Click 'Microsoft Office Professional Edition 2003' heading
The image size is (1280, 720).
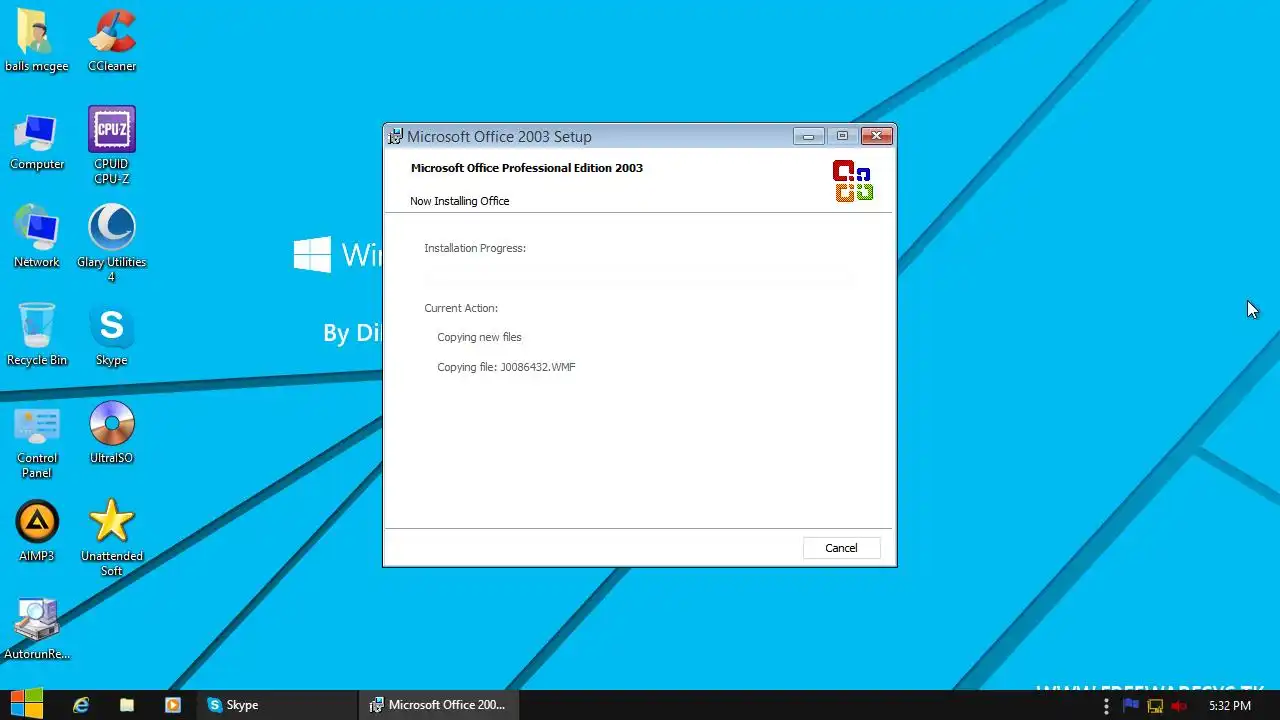click(527, 168)
